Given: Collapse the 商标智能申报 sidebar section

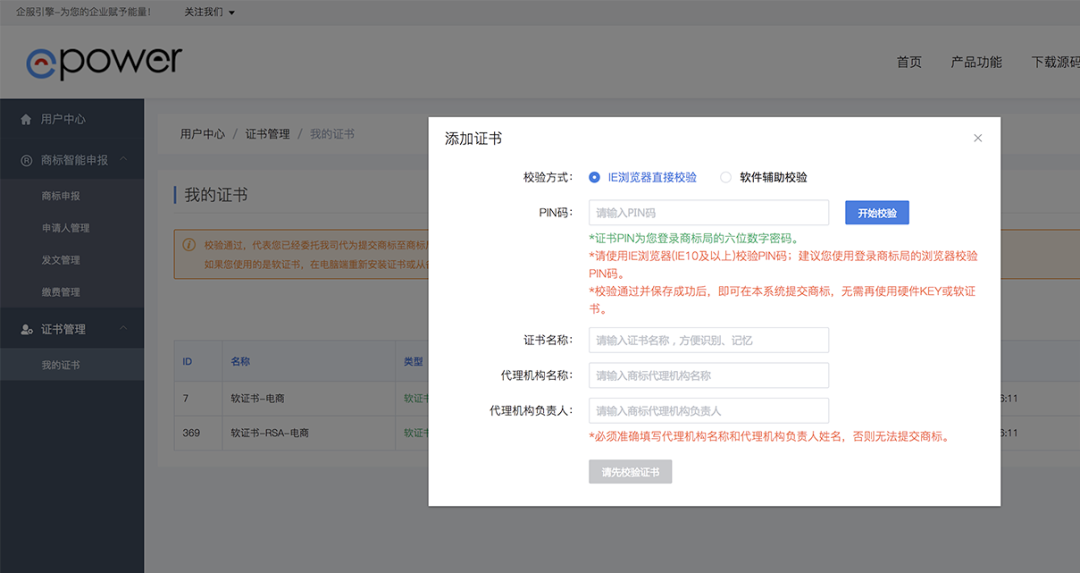Looking at the screenshot, I should (123, 158).
